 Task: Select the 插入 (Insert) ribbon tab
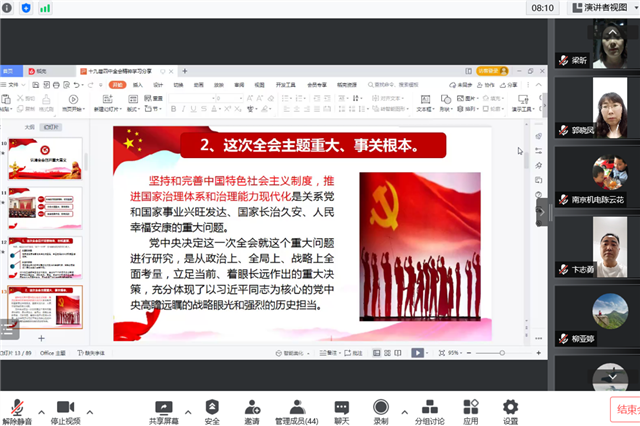138,85
